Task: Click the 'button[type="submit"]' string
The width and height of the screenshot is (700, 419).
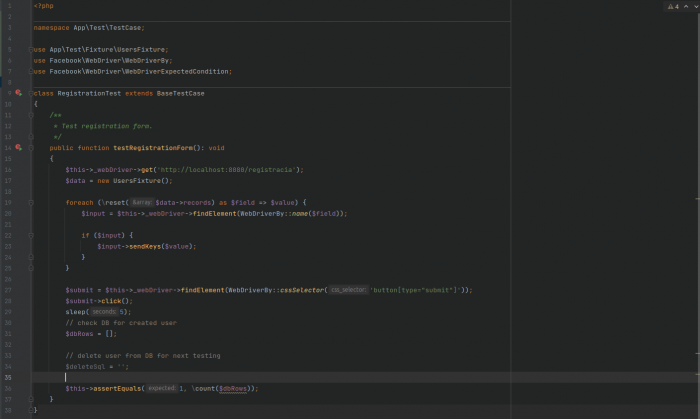Action: 415,290
